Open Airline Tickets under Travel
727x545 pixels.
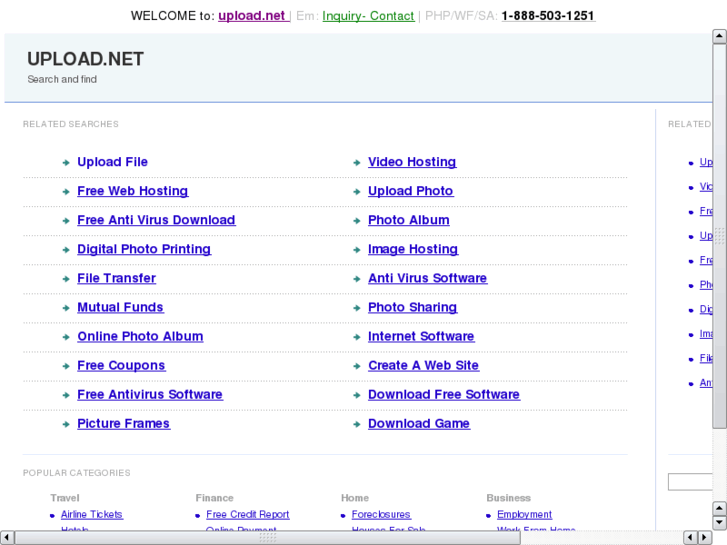tap(92, 514)
